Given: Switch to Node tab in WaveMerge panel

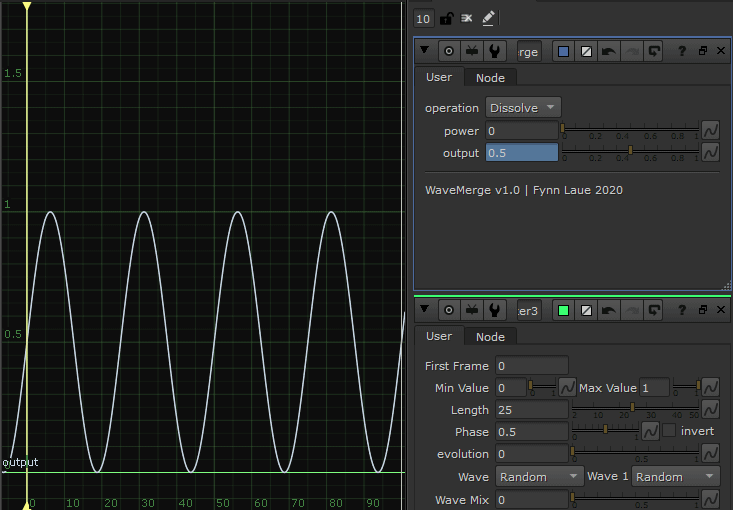Looking at the screenshot, I should pyautogui.click(x=490, y=78).
